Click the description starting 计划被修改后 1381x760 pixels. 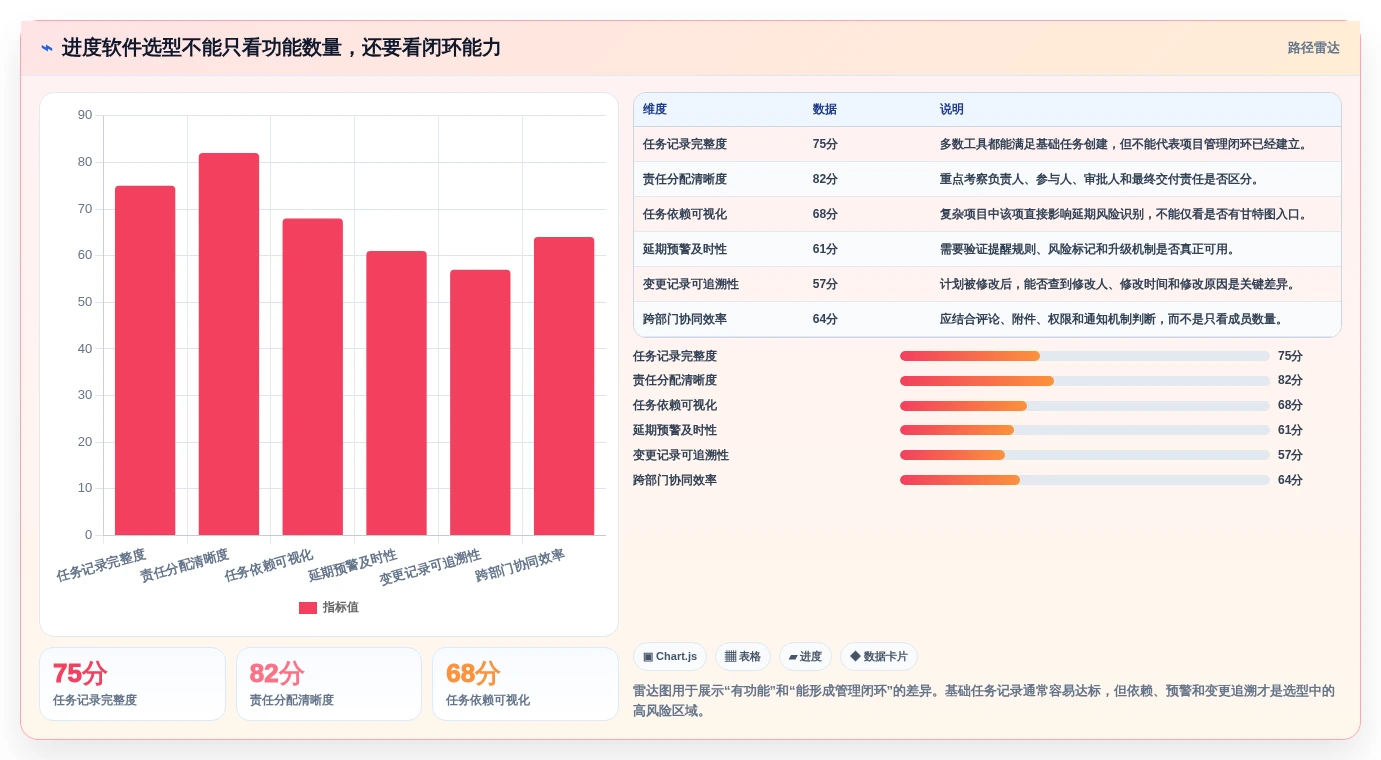[1118, 284]
